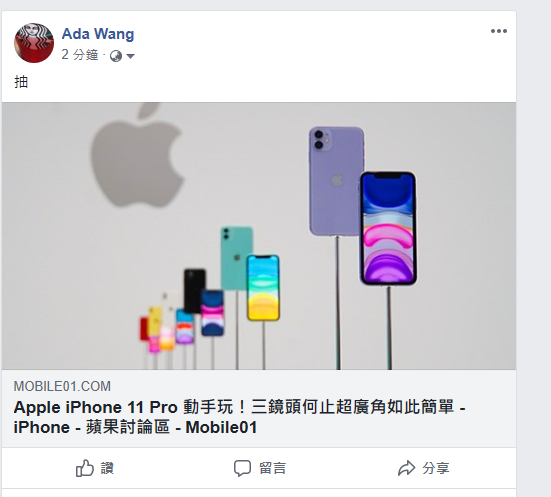Click the comment speech bubble icon
The height and width of the screenshot is (497, 551).
point(242,468)
